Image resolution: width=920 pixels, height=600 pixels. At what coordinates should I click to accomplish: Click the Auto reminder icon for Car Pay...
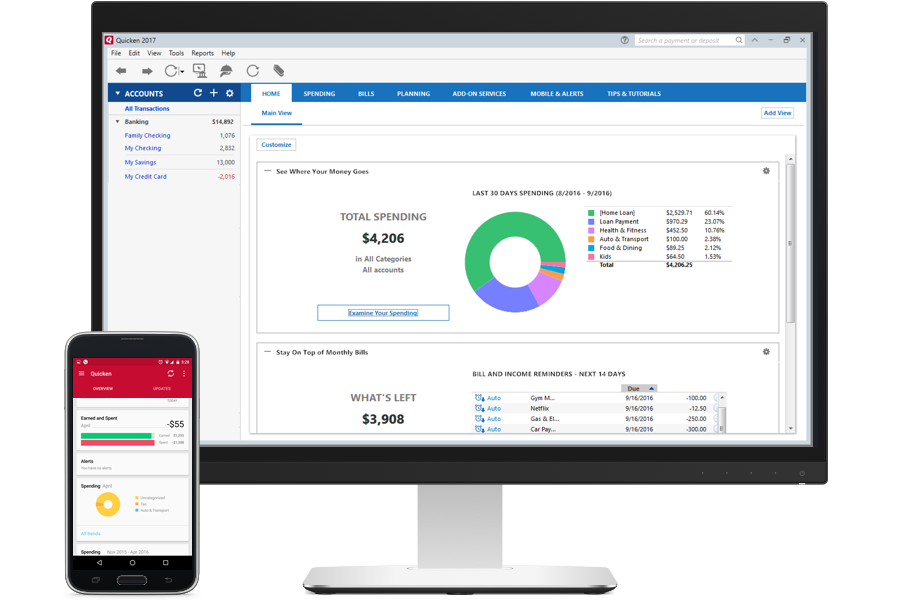coord(479,429)
